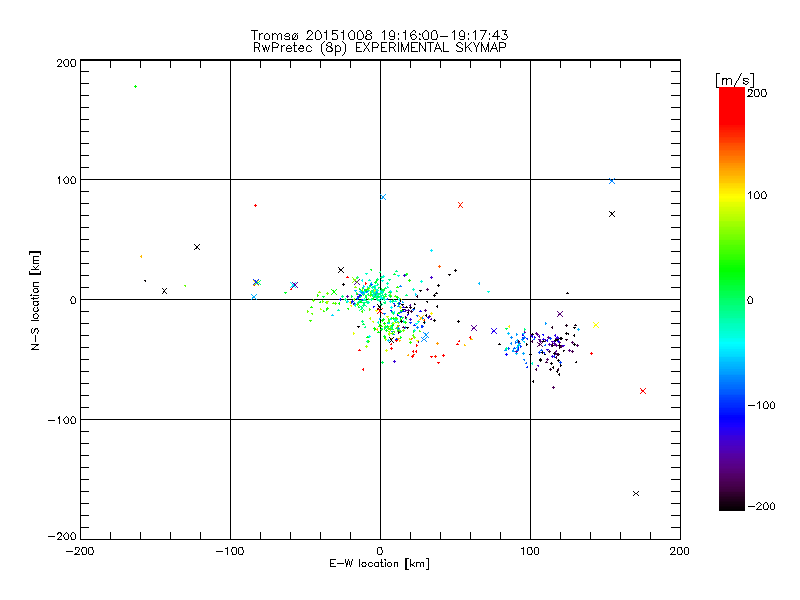Click the yellow X marker right of east cluster
Image resolution: width=800 pixels, height=600 pixels.
click(596, 325)
